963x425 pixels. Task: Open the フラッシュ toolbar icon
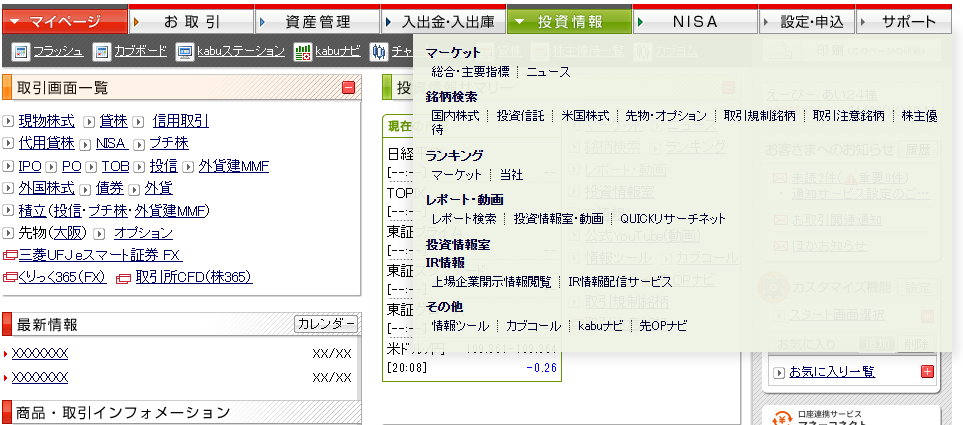coord(20,52)
